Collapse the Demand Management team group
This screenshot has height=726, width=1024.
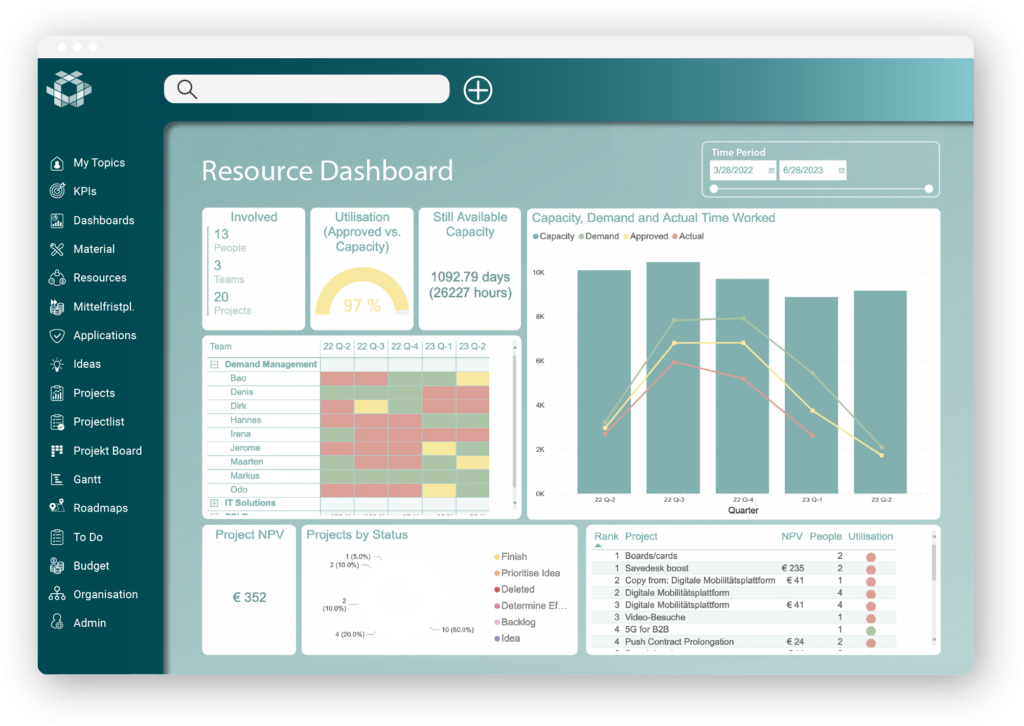tap(214, 365)
